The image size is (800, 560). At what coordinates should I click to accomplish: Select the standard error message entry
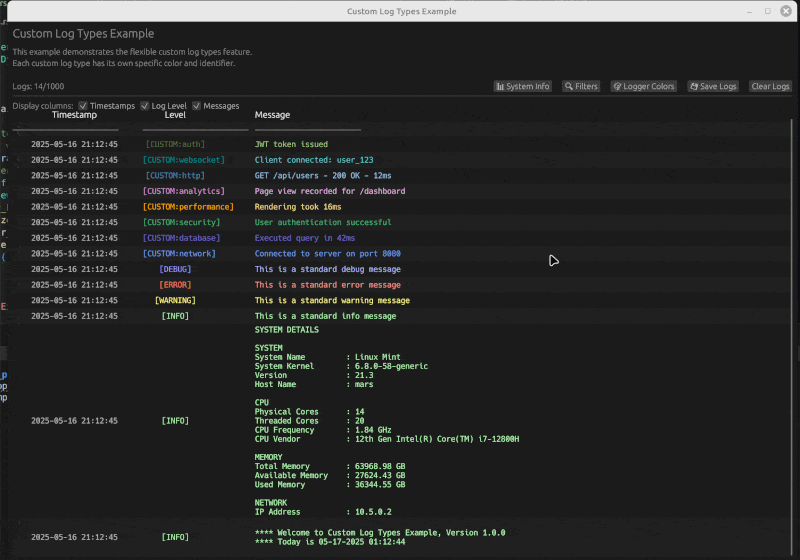click(327, 285)
